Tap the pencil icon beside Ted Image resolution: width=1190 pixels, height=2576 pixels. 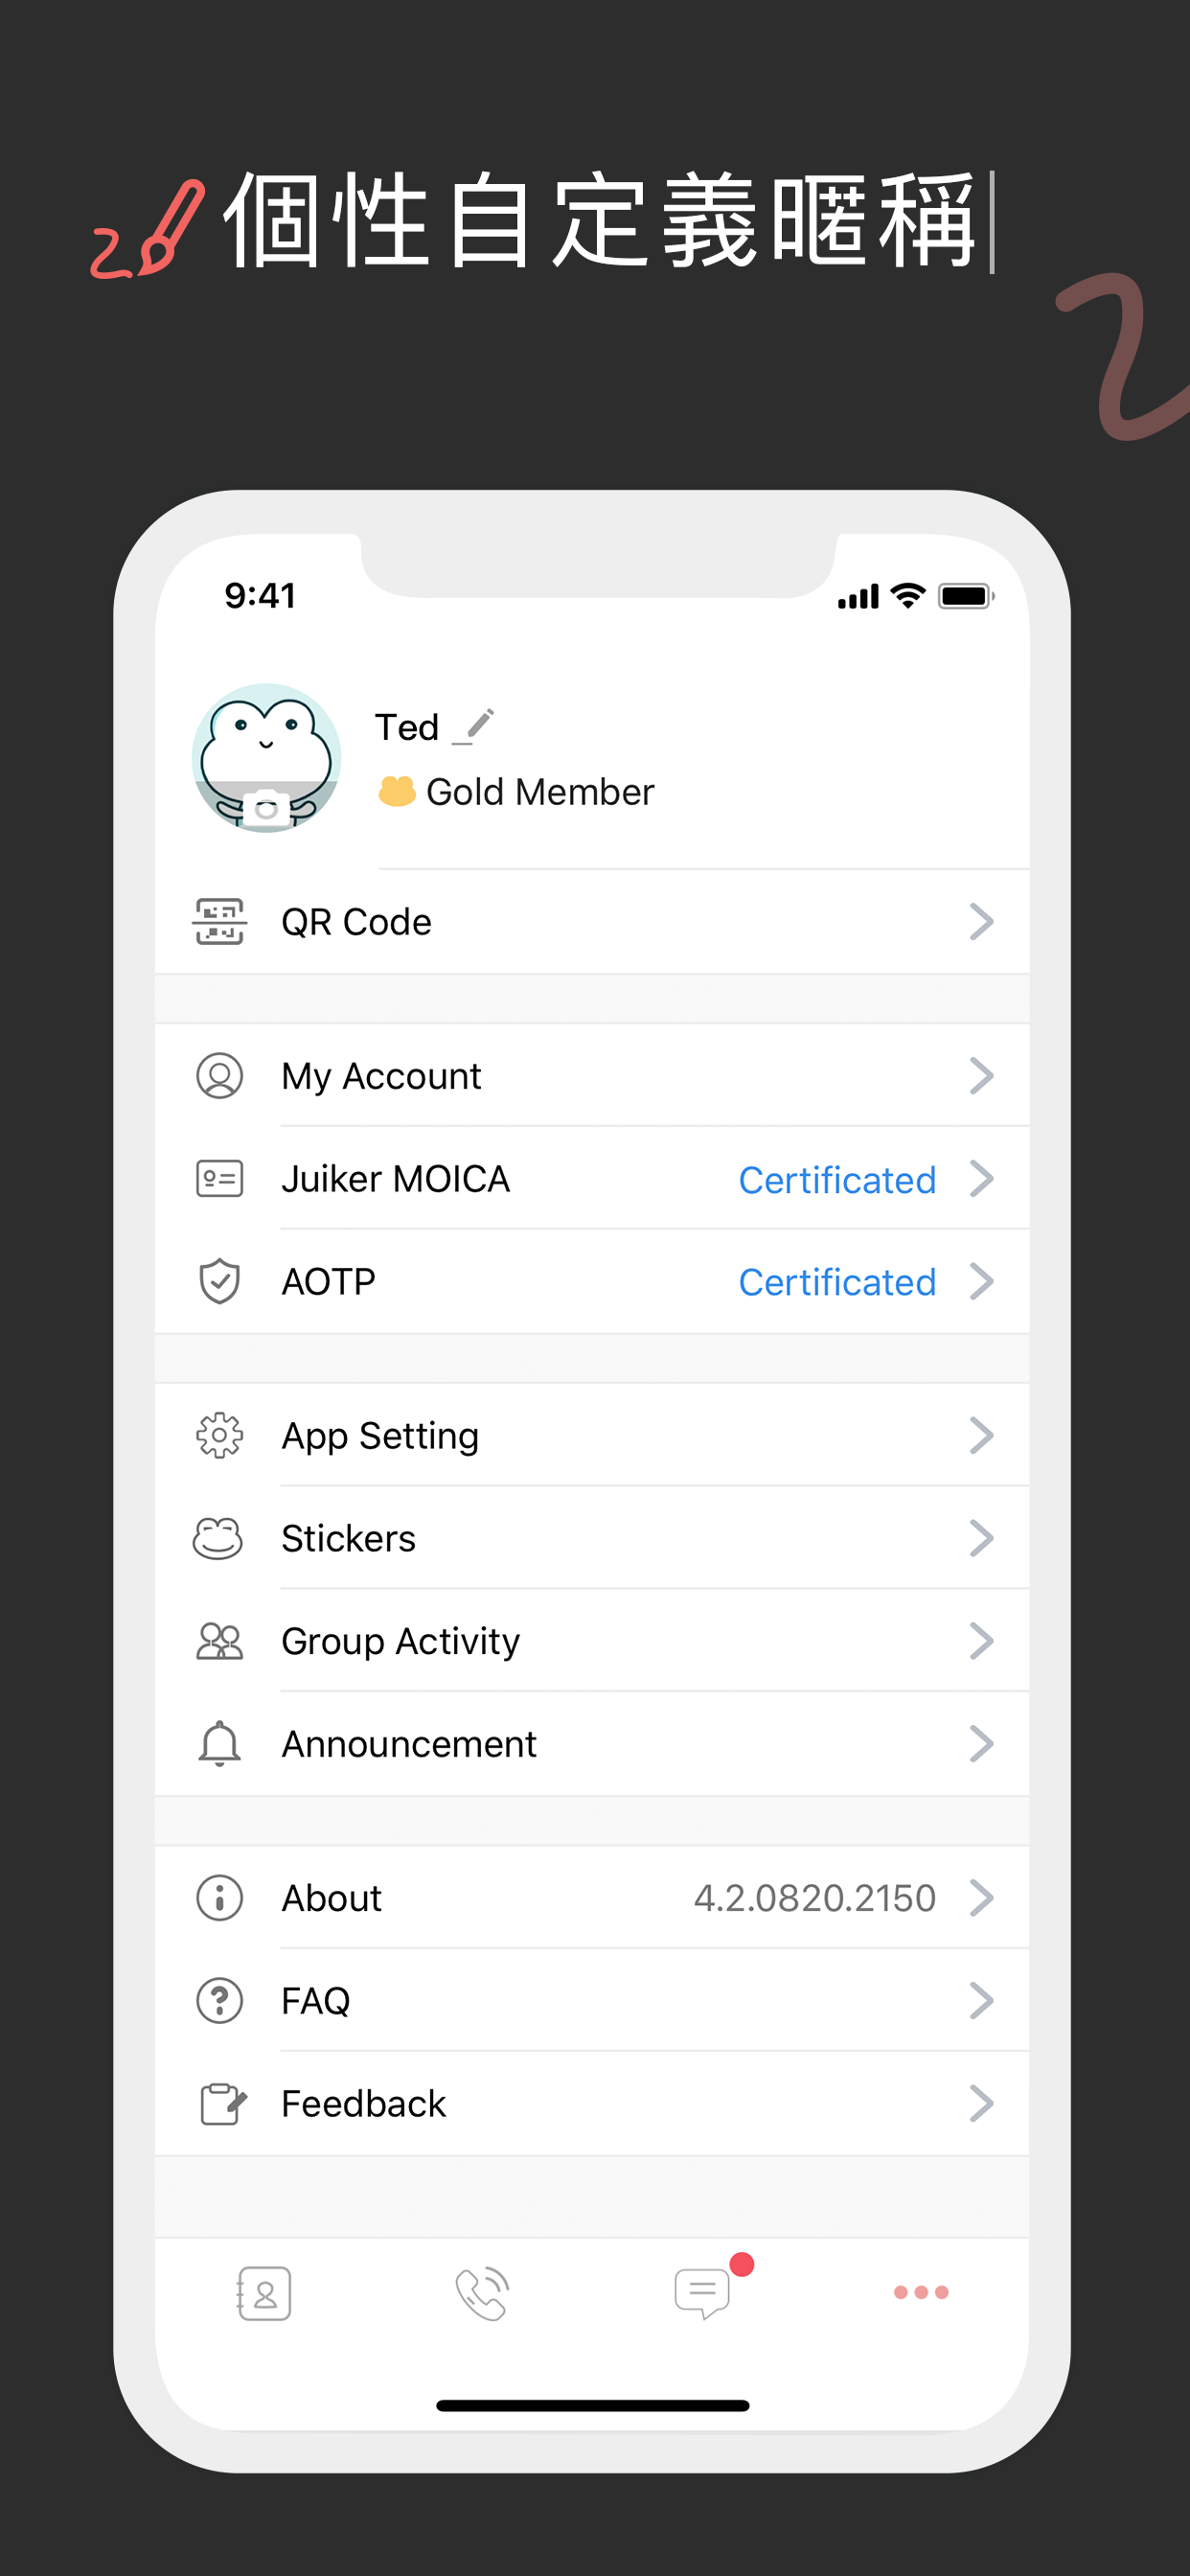tap(474, 727)
